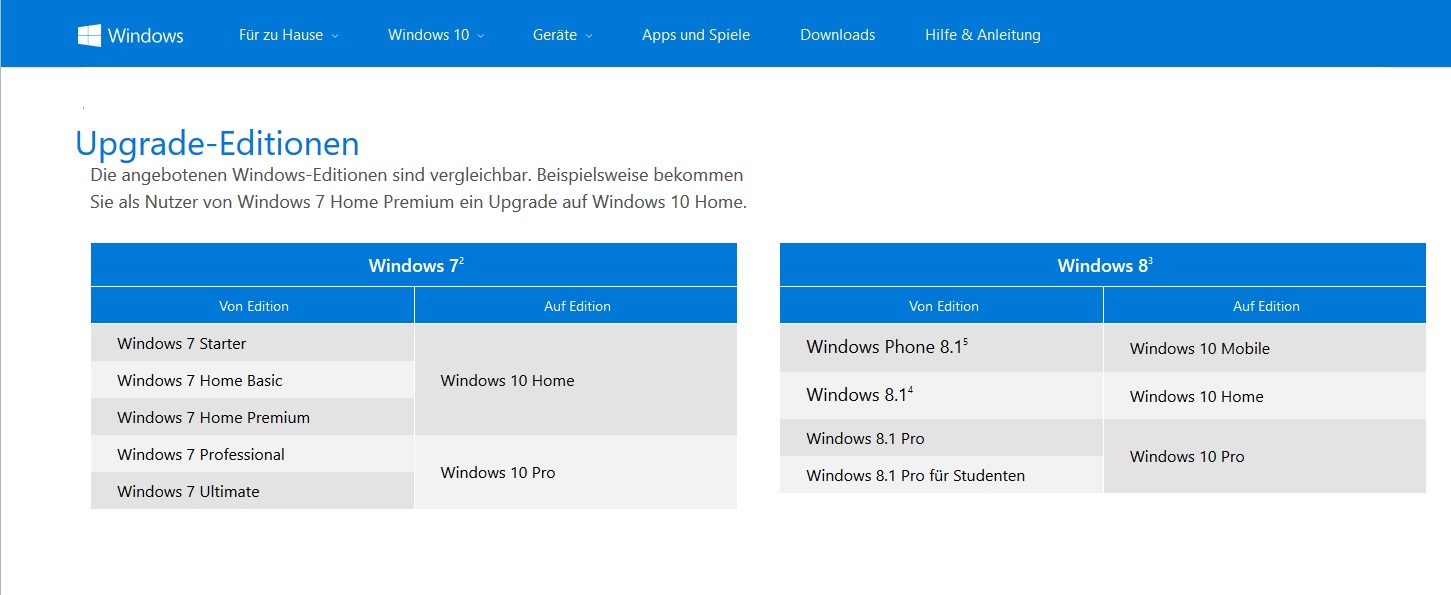Expand the Für zu Hause dropdown chevron

click(335, 36)
